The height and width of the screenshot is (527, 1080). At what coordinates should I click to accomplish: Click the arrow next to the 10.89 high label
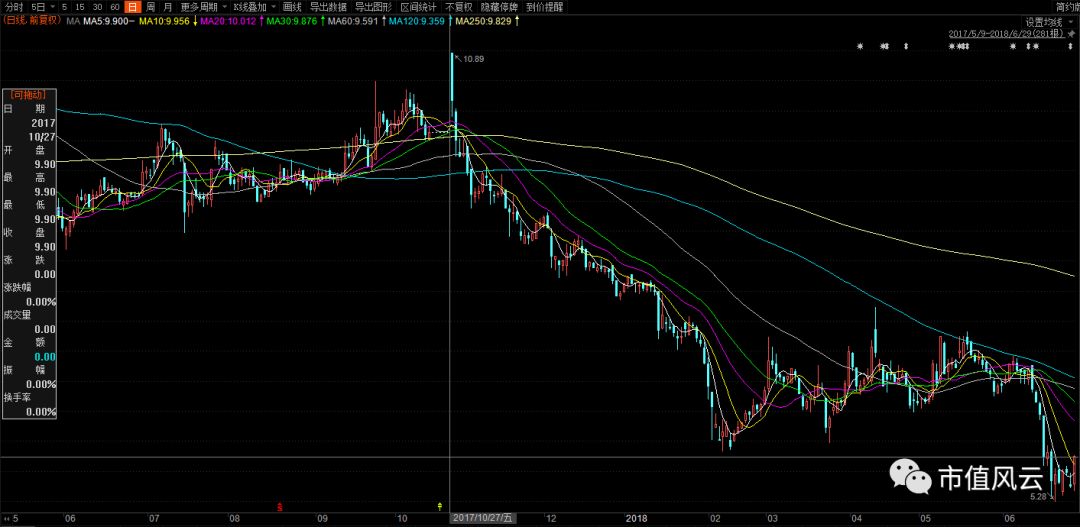(457, 59)
